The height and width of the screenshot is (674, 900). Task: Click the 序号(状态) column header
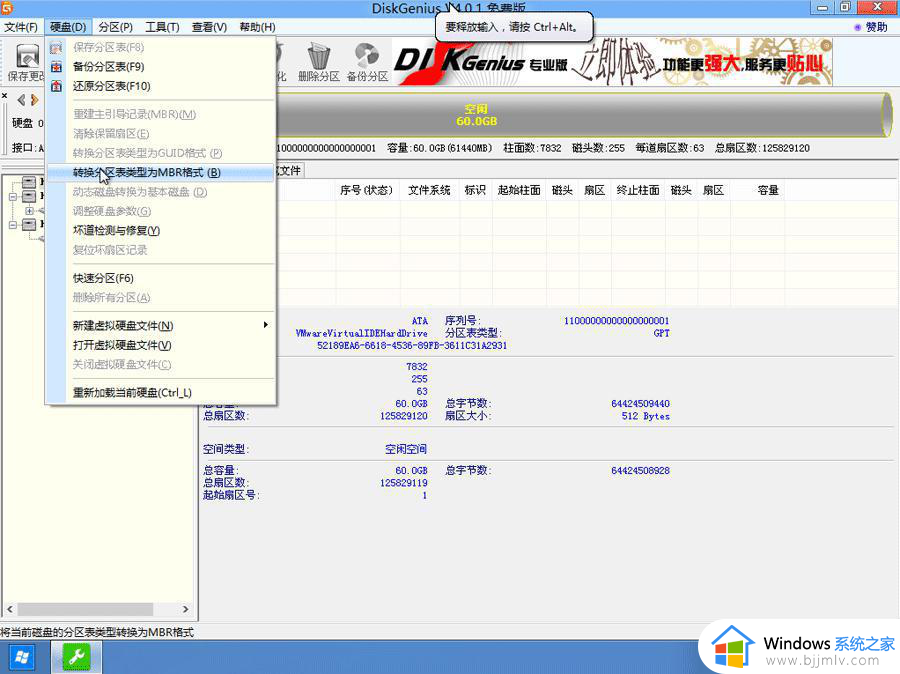[x=366, y=190]
